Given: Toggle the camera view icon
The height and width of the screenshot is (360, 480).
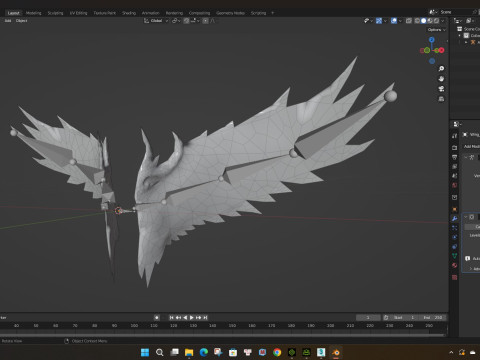Looking at the screenshot, I should point(441,89).
